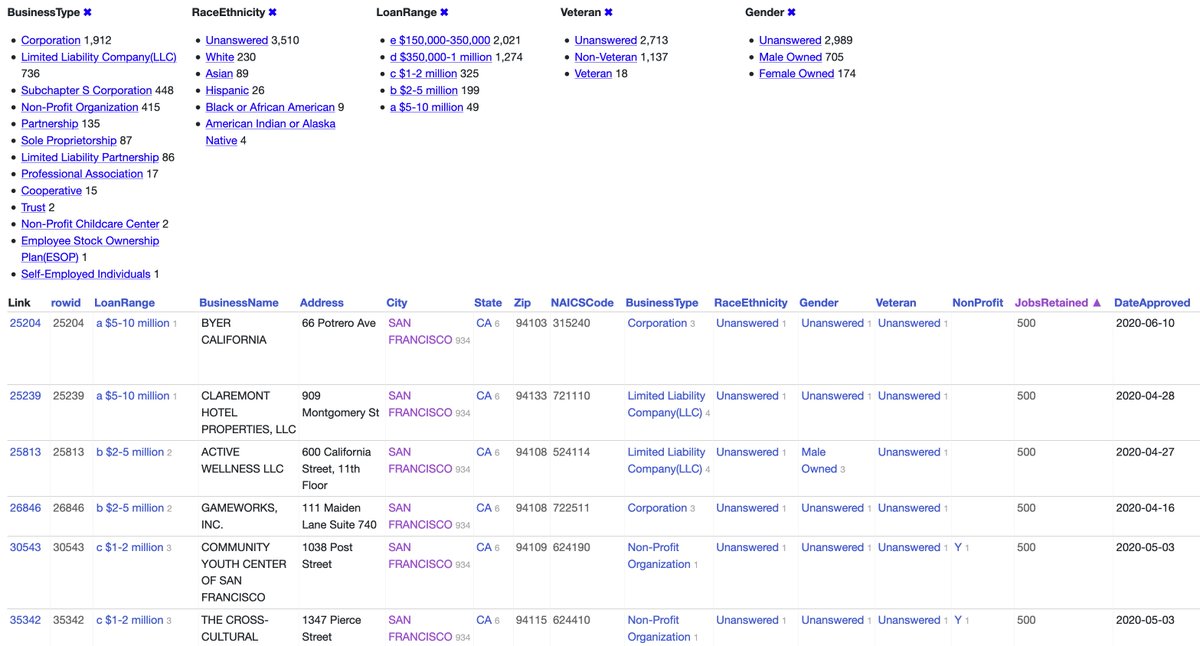
Task: Filter Gender facet by Unanswered
Action: pos(790,40)
